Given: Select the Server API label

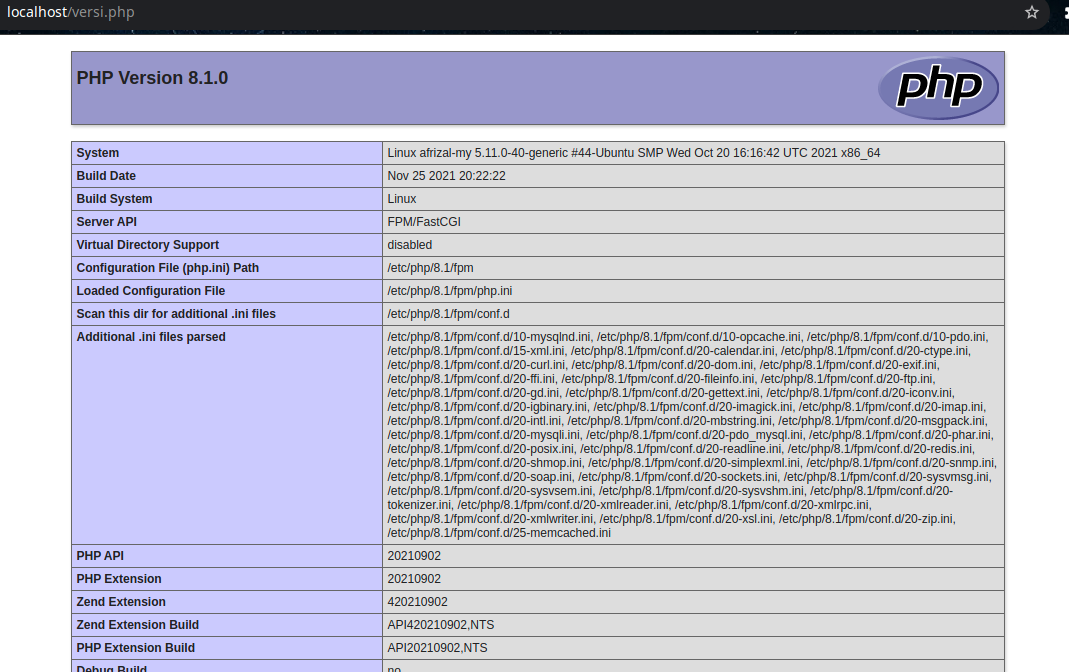Looking at the screenshot, I should click(x=106, y=222).
